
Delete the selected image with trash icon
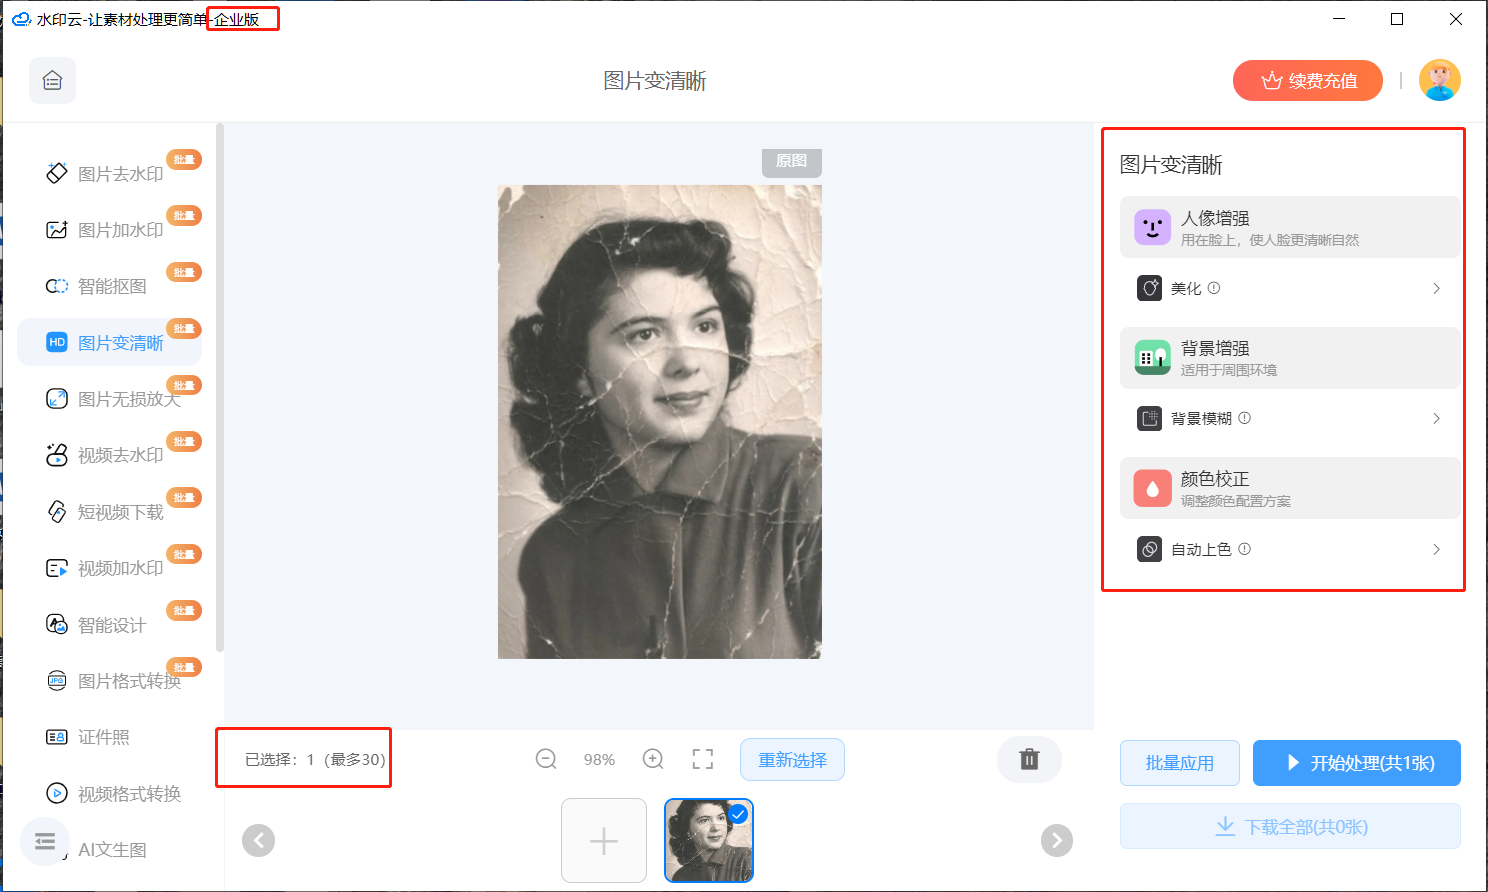tap(1029, 759)
